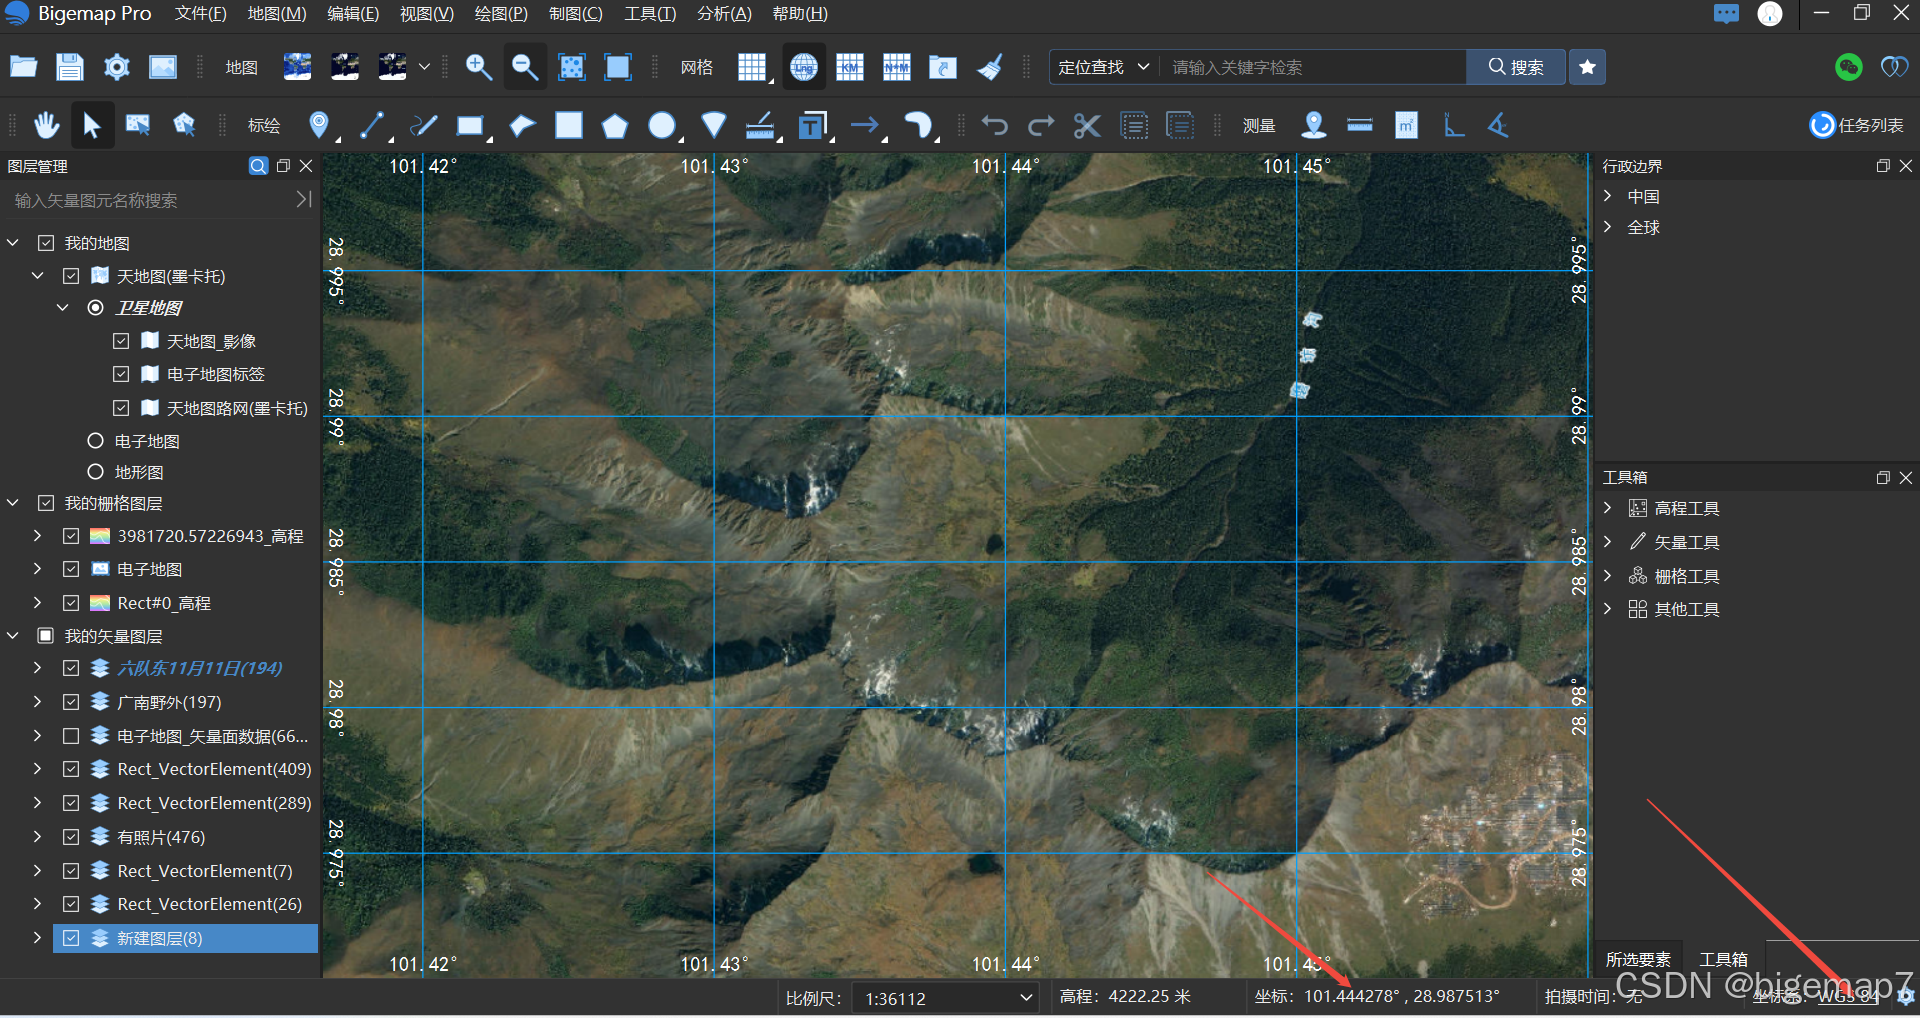
Task: Click the 地图 toolbar label
Action: [241, 67]
